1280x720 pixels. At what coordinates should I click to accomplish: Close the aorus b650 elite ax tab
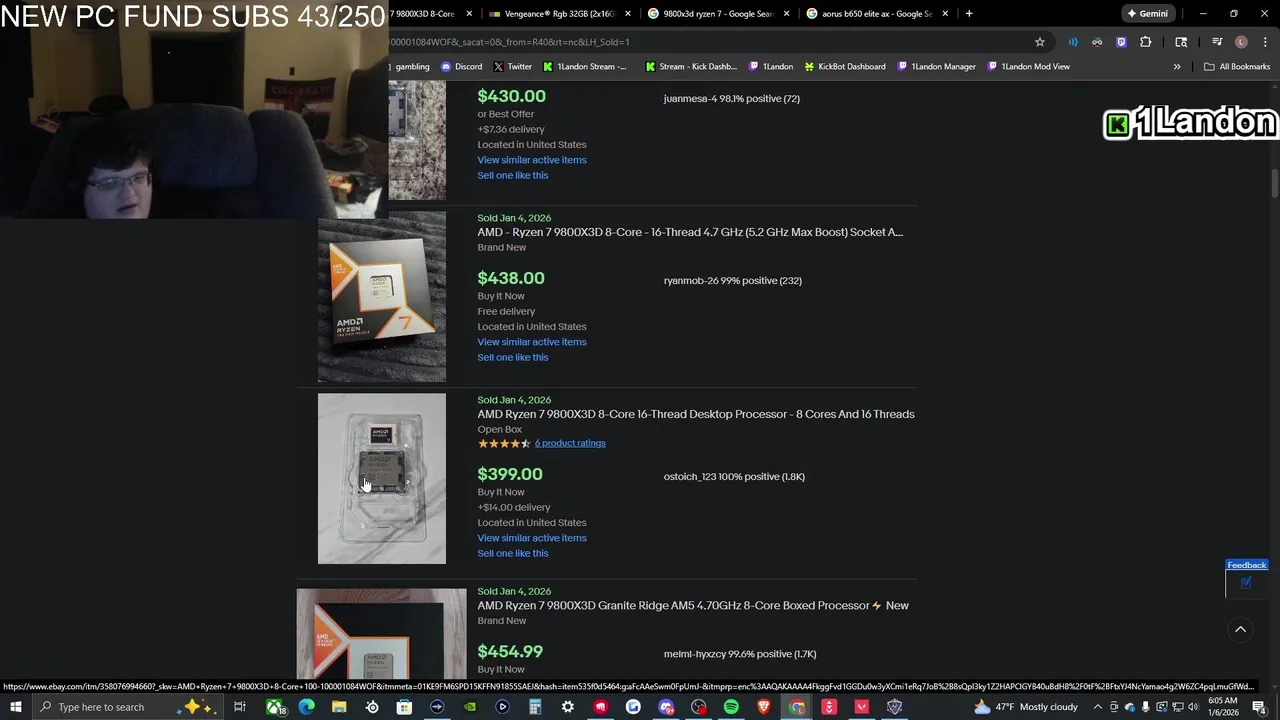point(945,14)
